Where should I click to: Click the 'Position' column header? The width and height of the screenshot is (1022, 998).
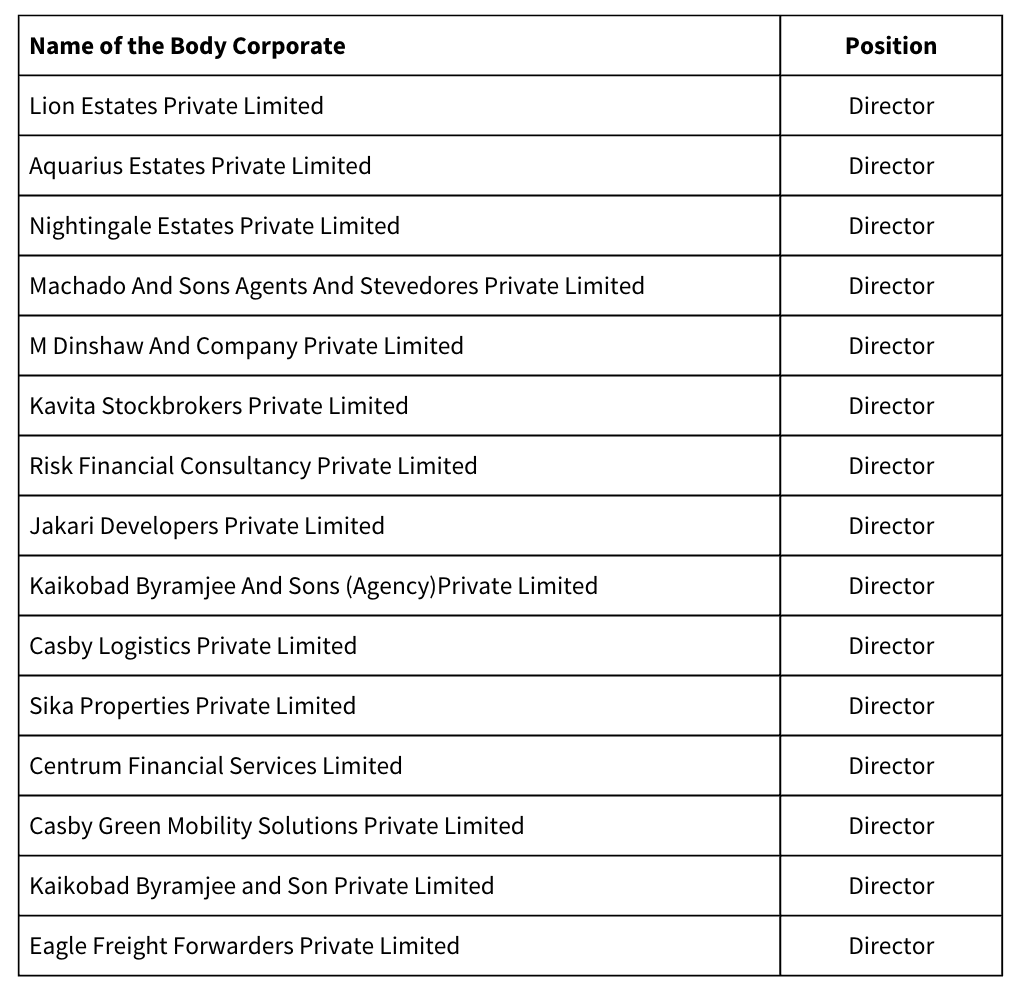coord(890,46)
